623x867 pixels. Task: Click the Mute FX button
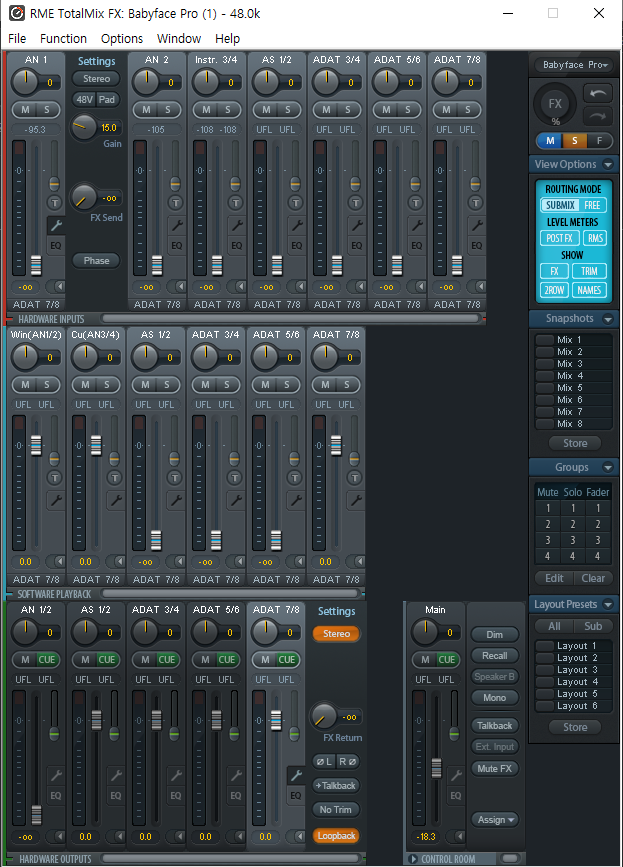(495, 768)
